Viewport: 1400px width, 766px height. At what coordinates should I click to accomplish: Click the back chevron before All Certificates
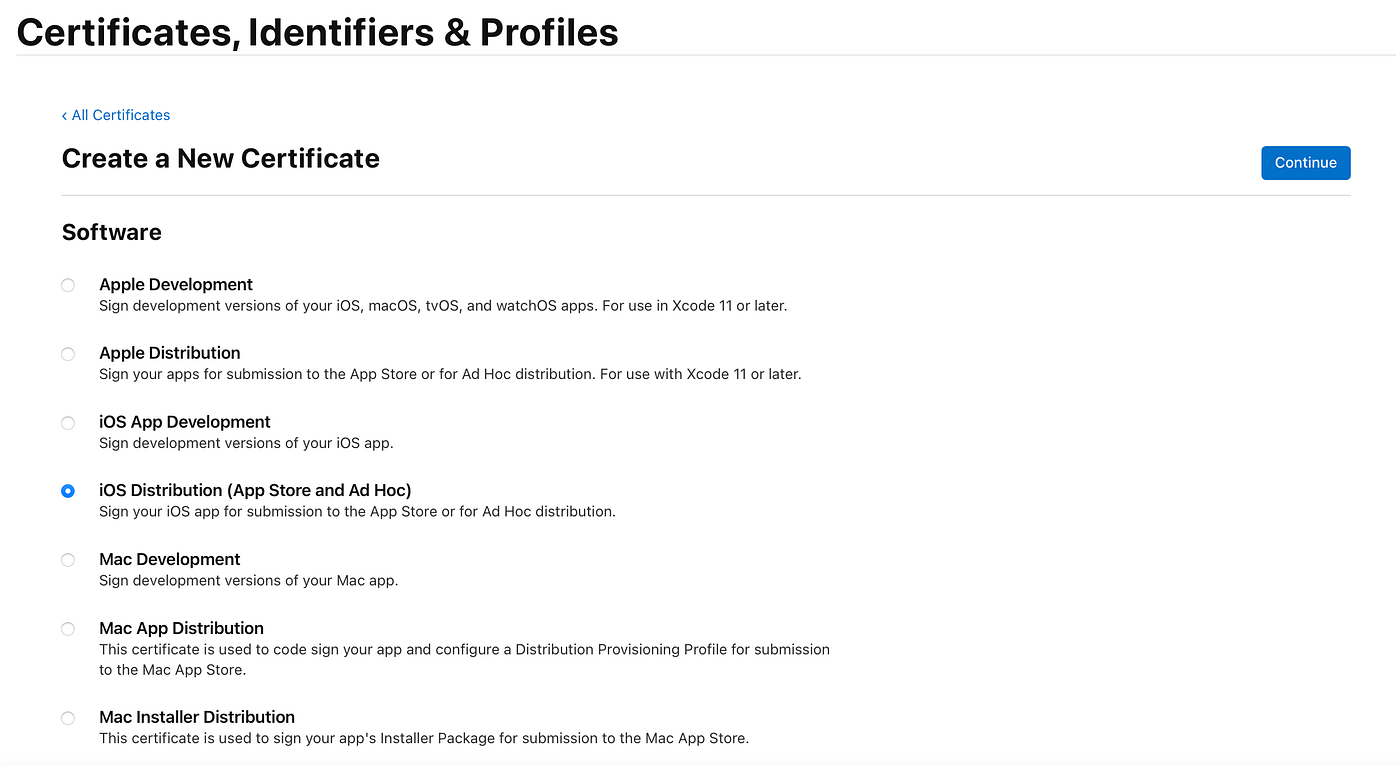click(65, 116)
